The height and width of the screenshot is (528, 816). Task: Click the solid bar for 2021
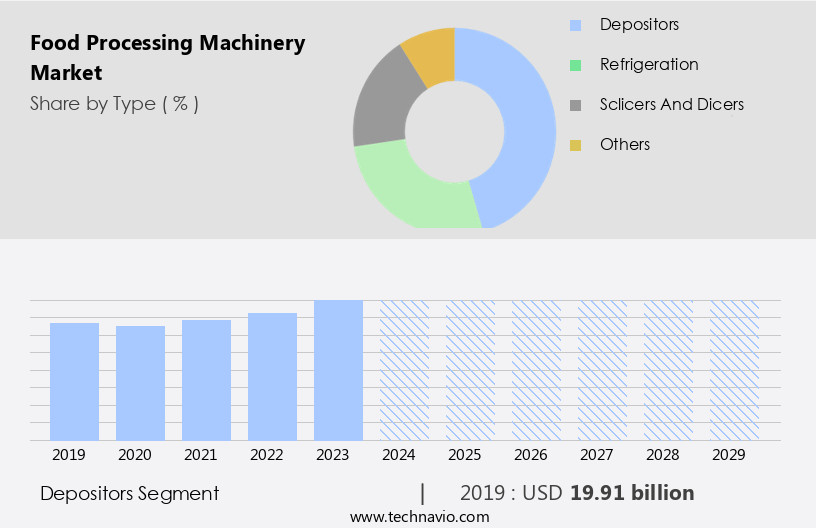(x=207, y=380)
